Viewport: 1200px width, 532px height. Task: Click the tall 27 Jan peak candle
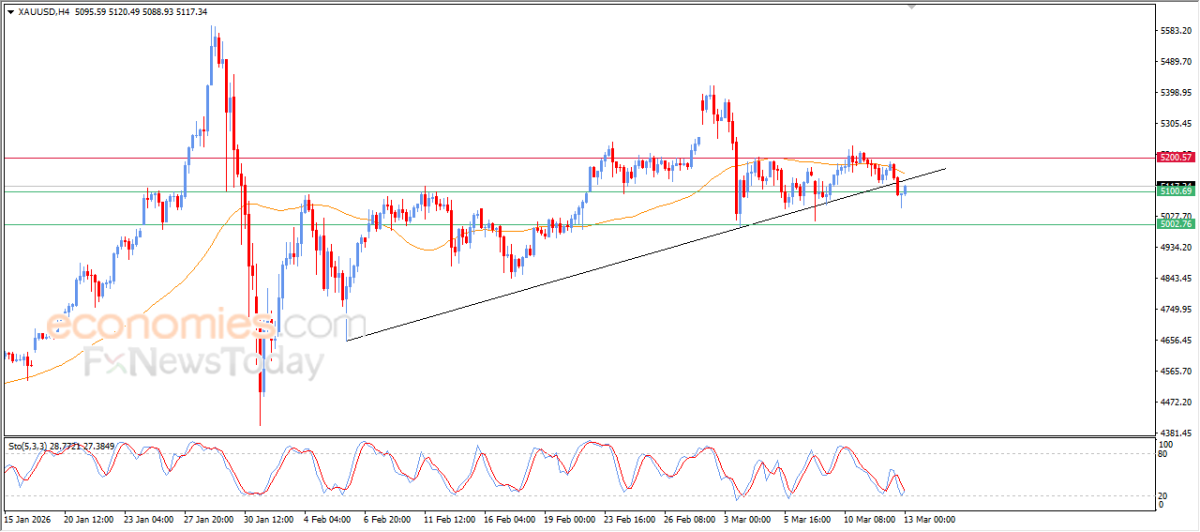coord(214,57)
